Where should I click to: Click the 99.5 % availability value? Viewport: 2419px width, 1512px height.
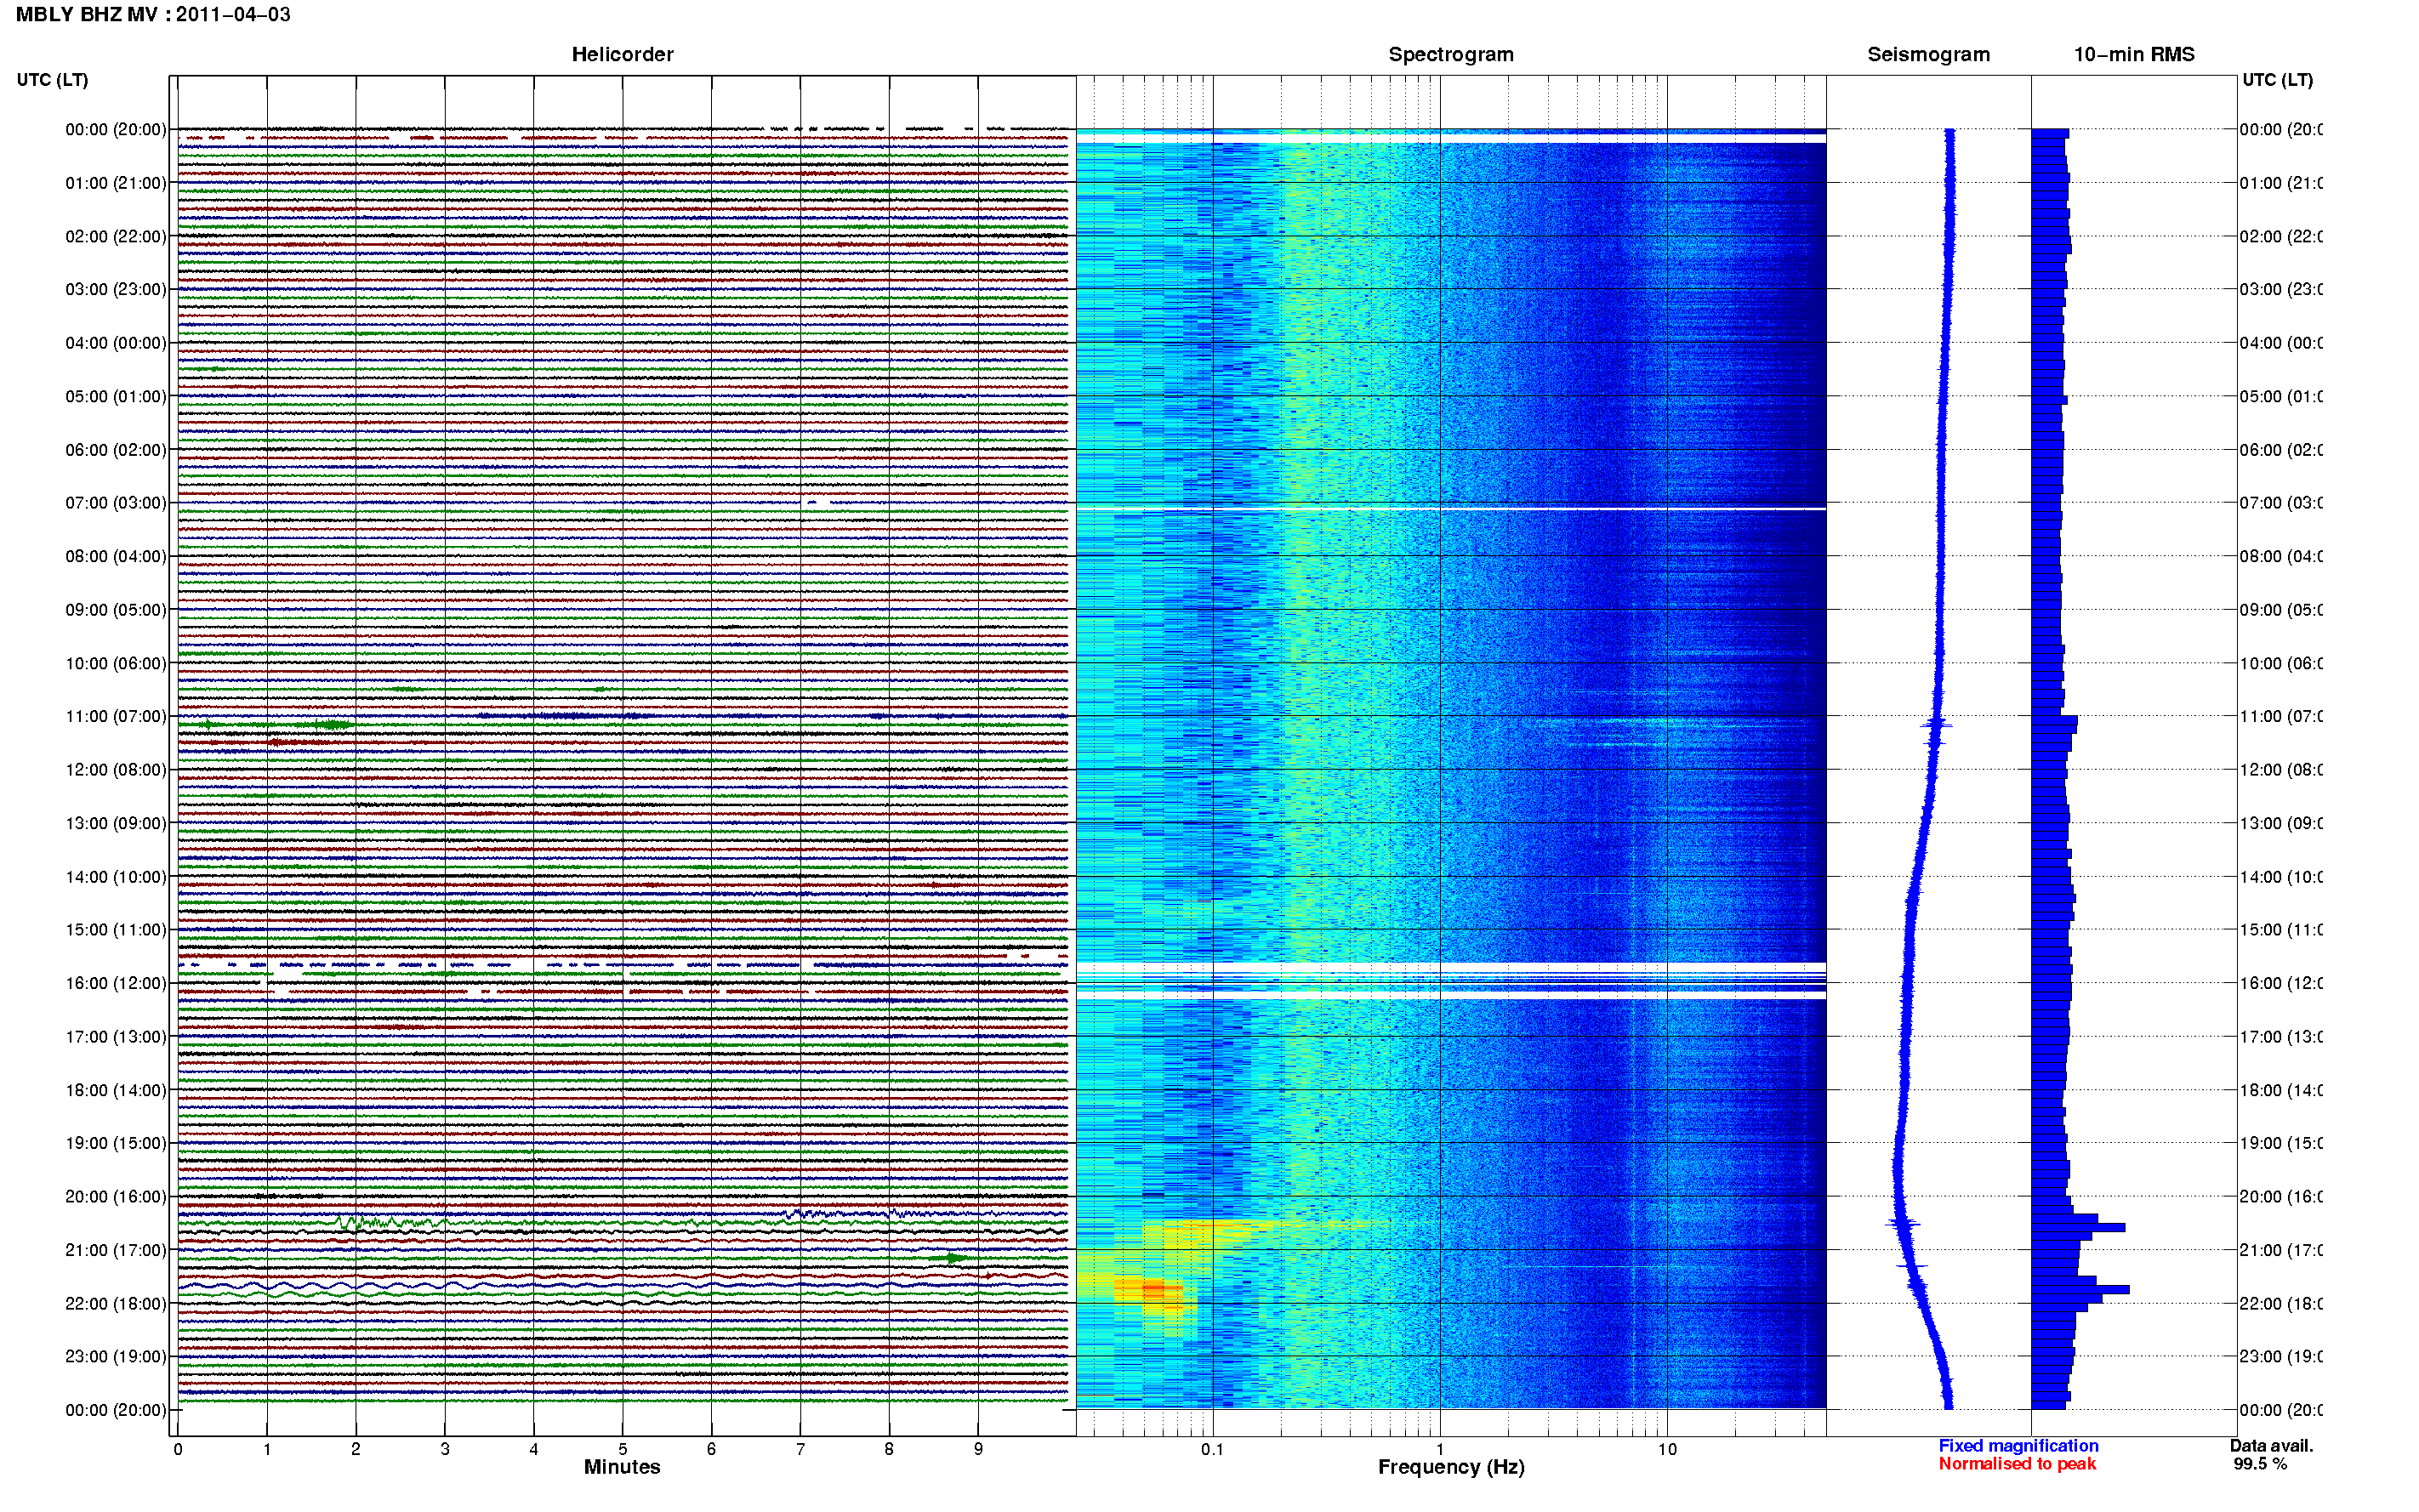[x=2260, y=1464]
